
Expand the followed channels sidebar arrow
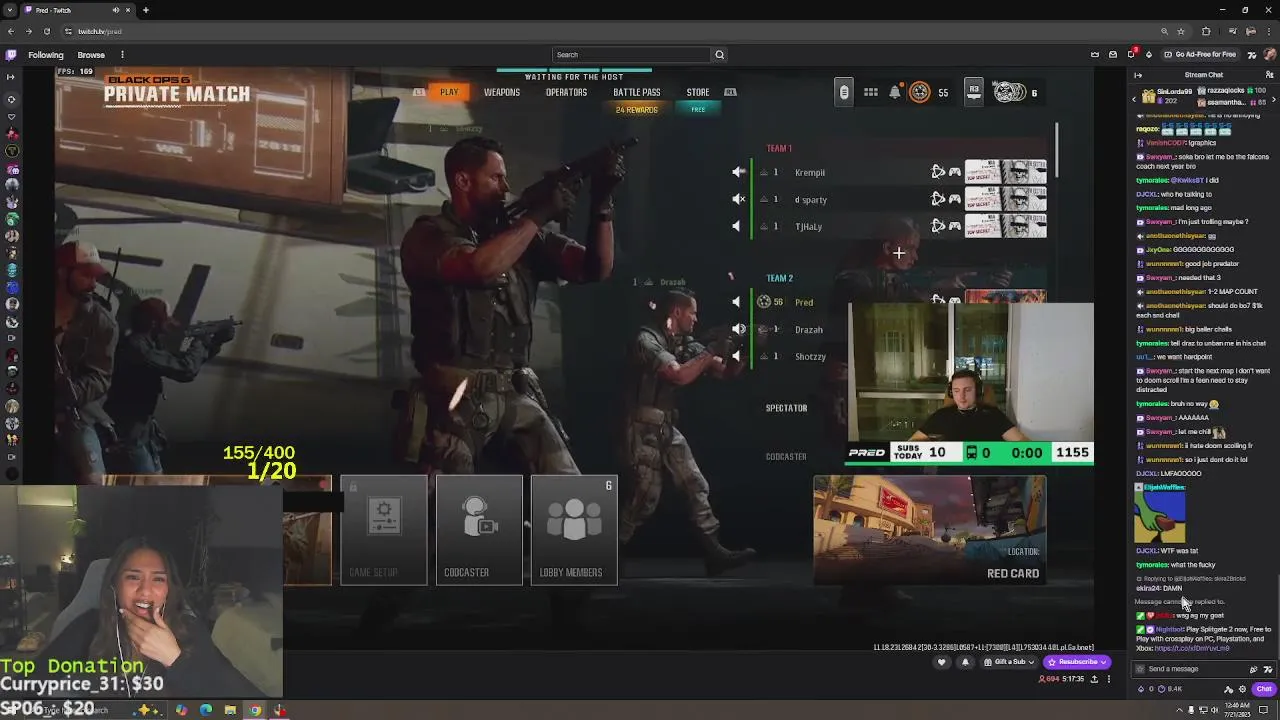pos(11,76)
